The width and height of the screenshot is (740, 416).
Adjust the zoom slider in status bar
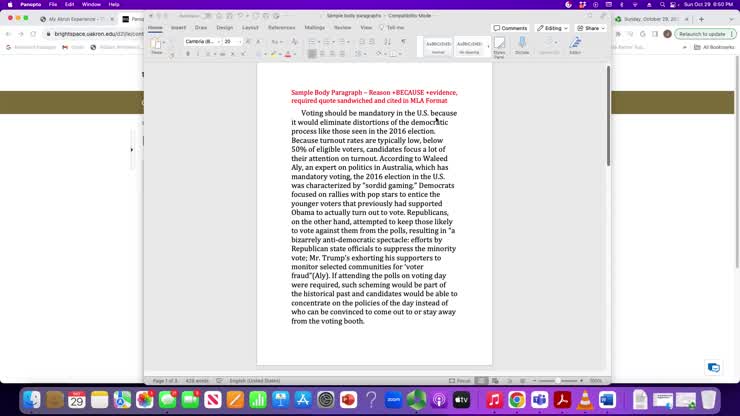[x=558, y=381]
